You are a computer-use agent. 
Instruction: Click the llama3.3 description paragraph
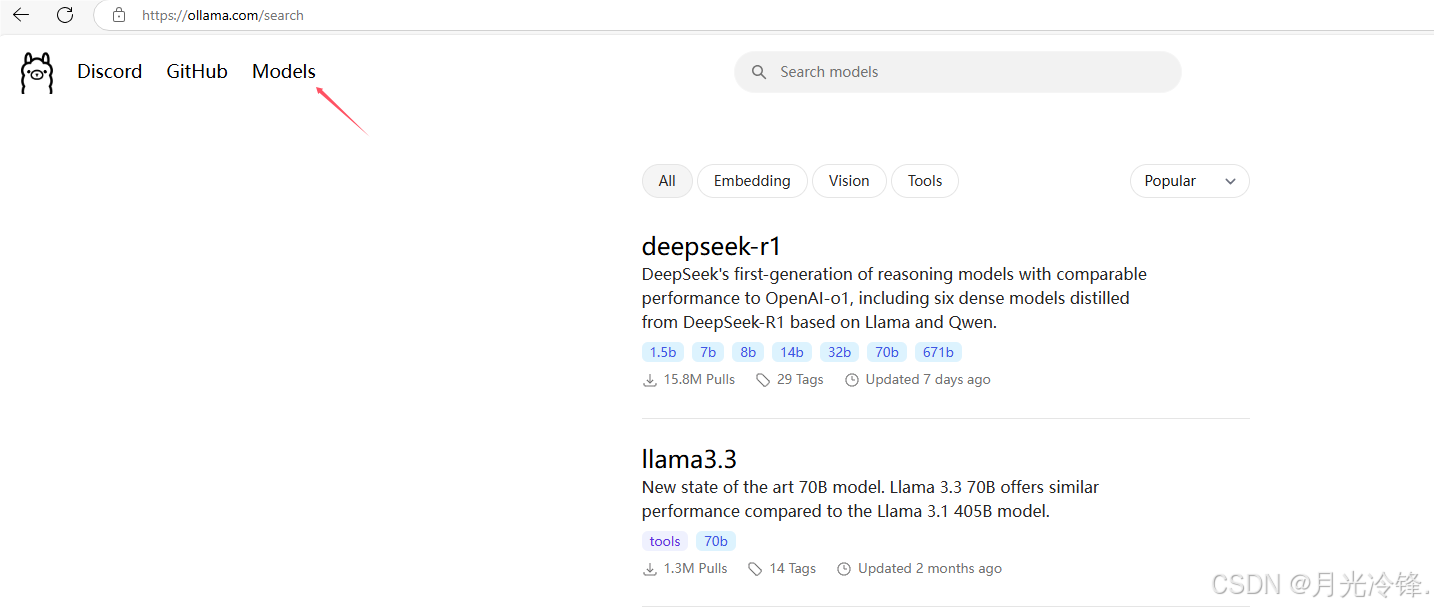click(x=870, y=499)
